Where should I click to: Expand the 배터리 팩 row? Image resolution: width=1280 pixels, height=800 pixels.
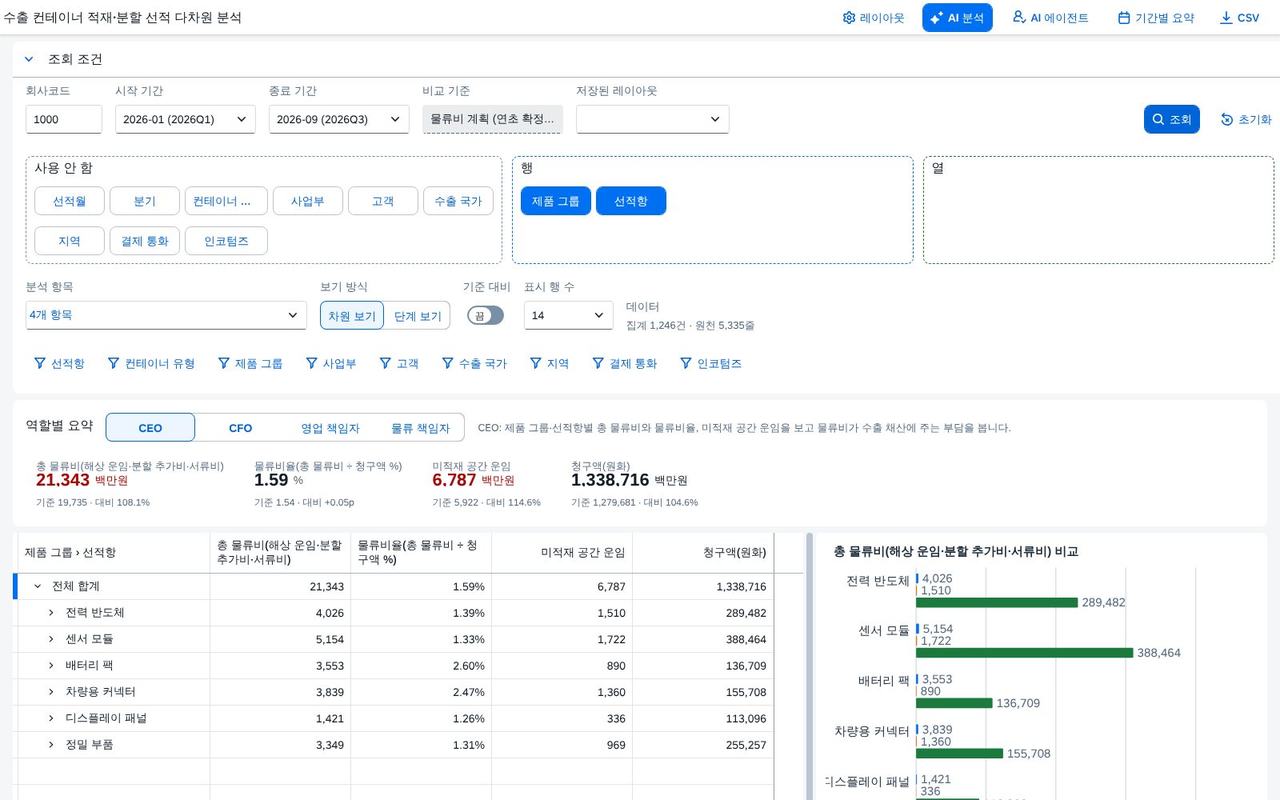point(51,665)
